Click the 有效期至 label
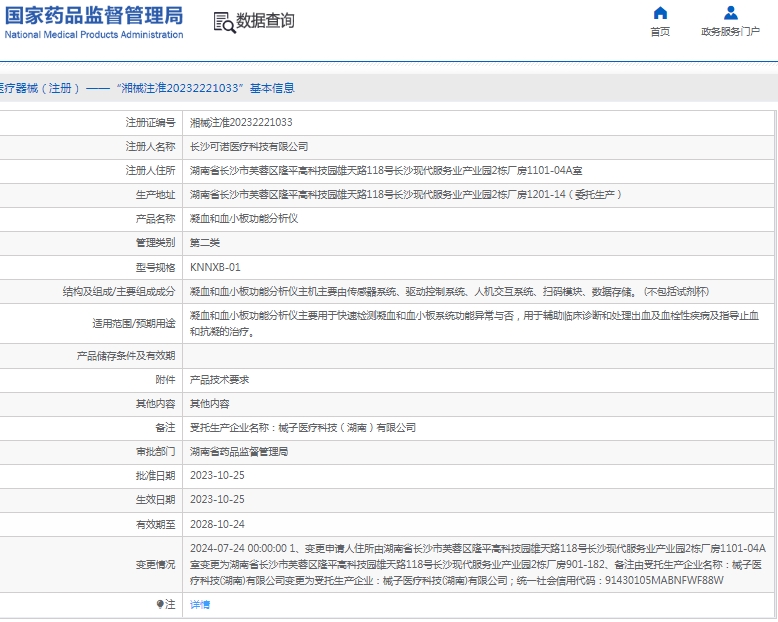 click(x=155, y=524)
